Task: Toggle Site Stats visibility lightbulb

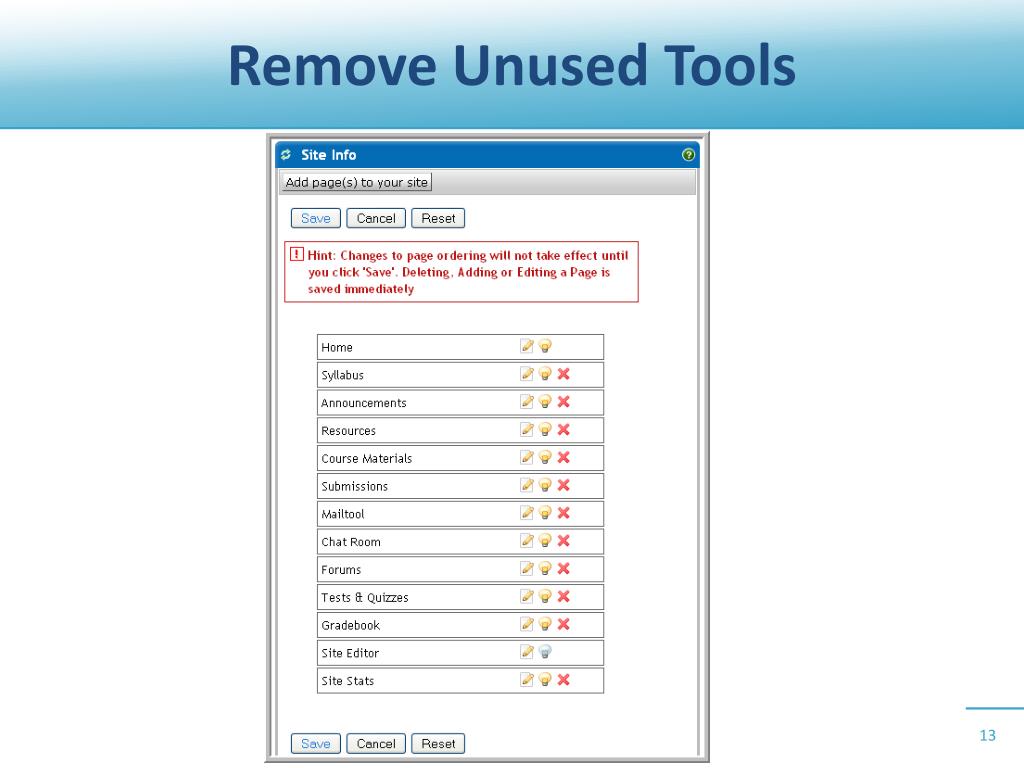Action: click(x=545, y=679)
